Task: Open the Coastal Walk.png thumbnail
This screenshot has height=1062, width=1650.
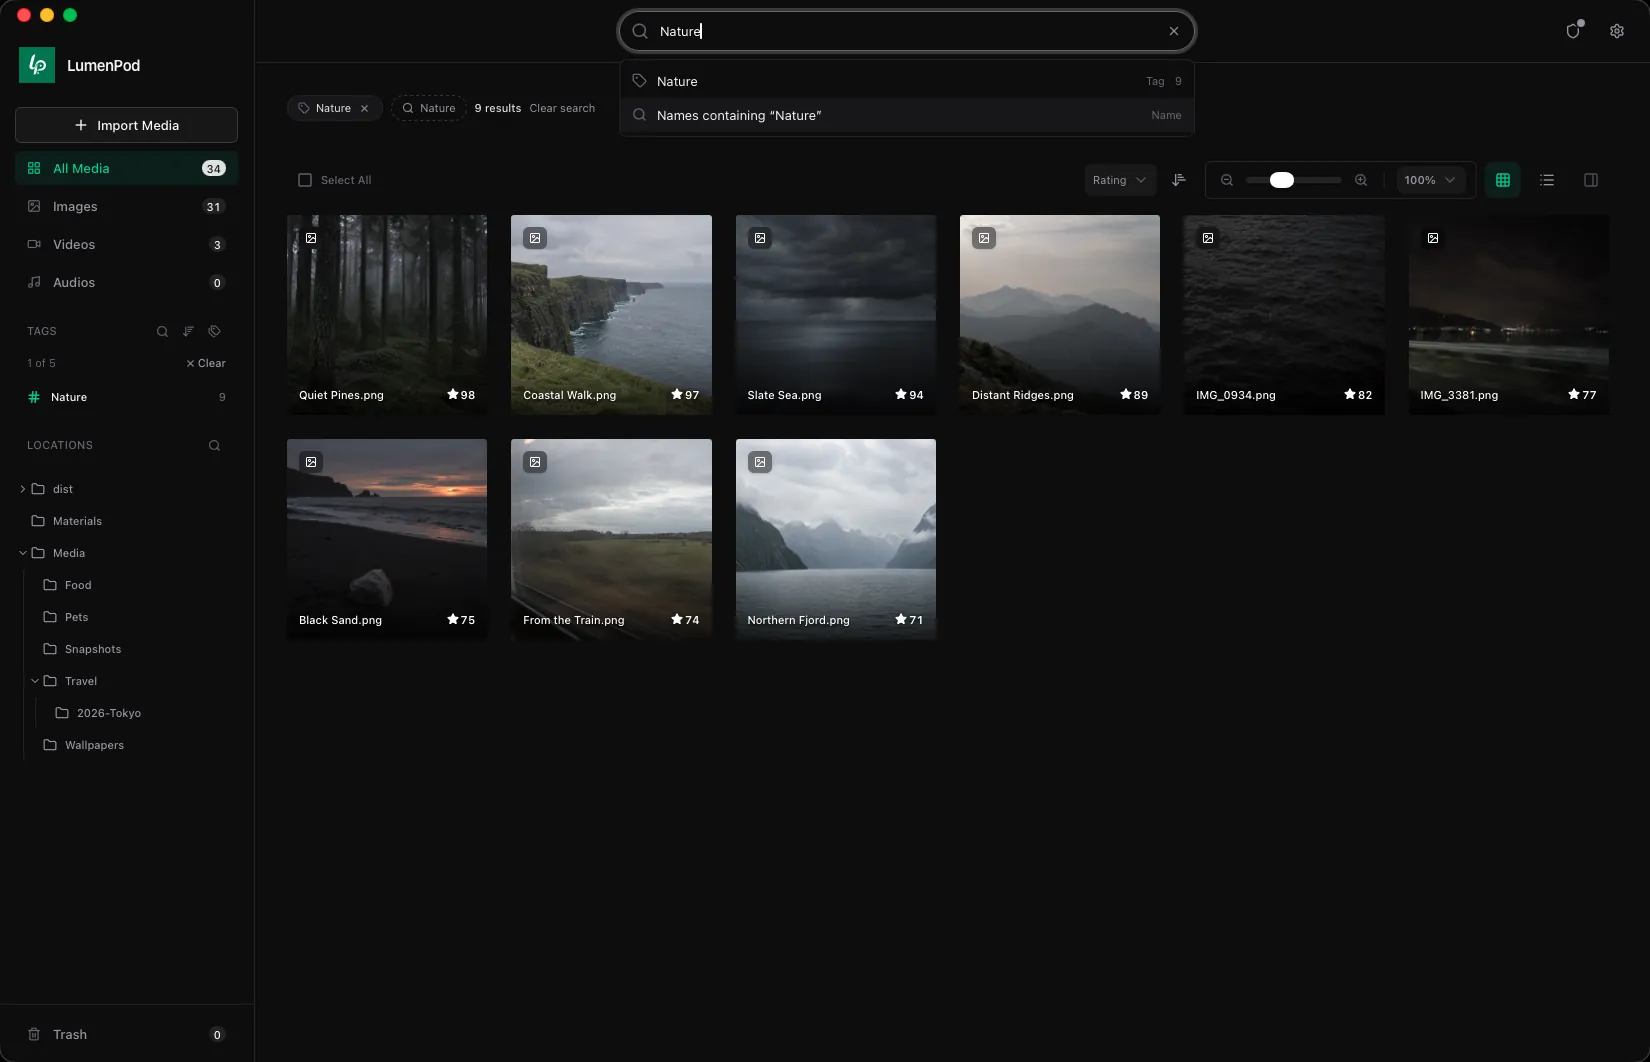Action: point(611,315)
